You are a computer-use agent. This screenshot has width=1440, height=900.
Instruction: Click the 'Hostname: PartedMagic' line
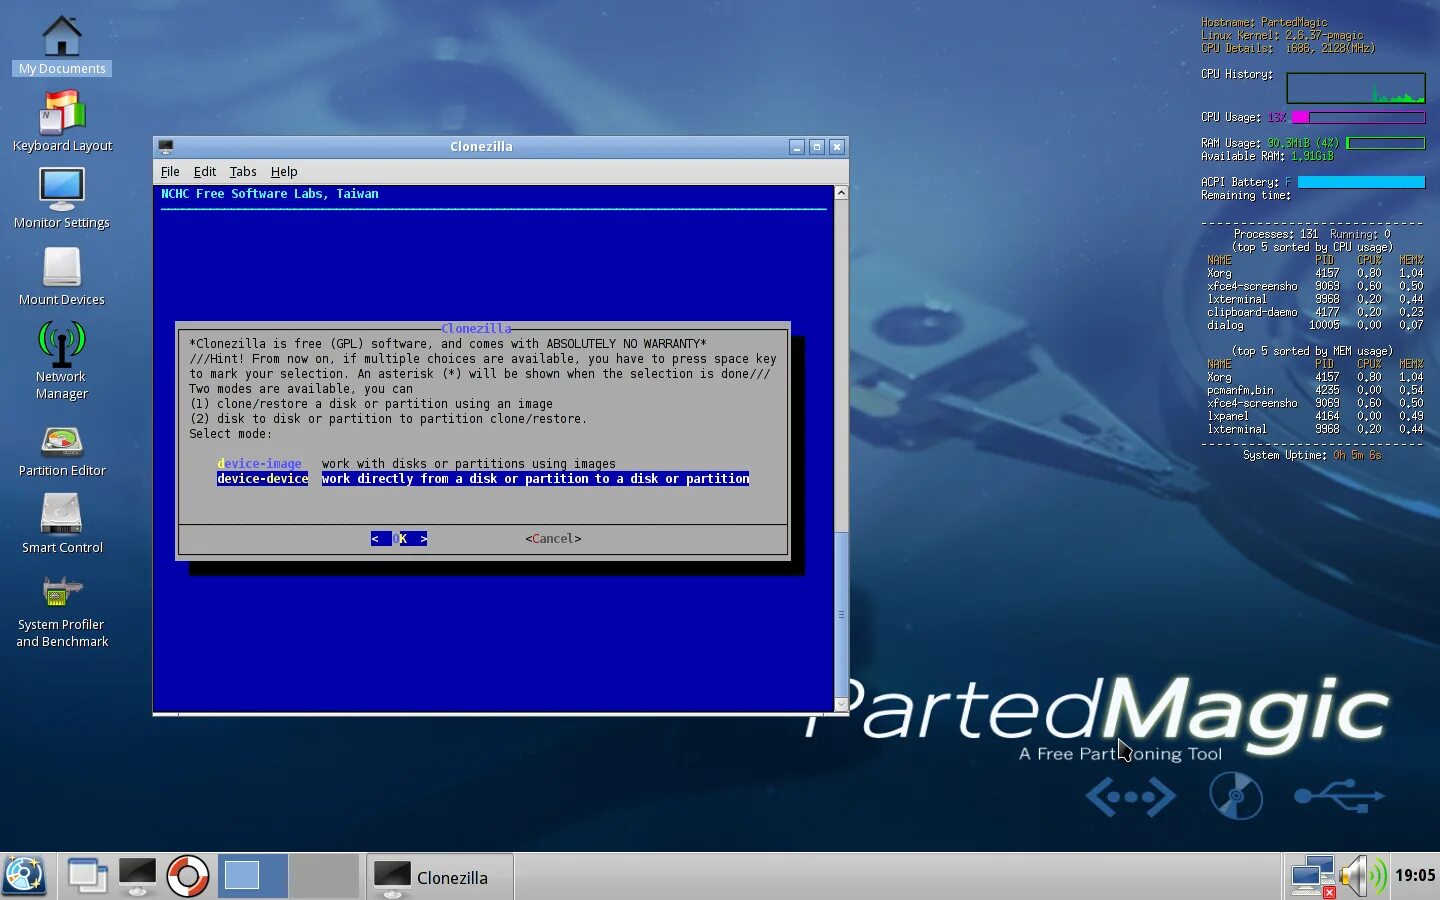click(1264, 22)
